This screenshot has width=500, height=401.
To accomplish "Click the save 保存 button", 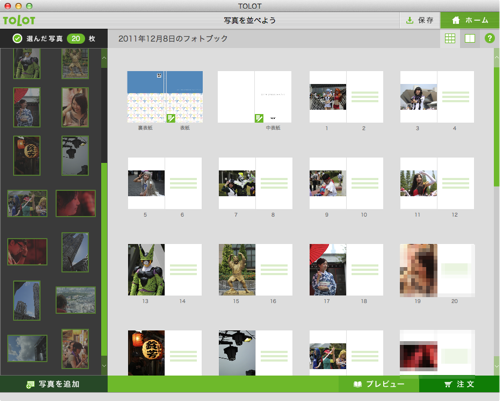I will (x=420, y=21).
